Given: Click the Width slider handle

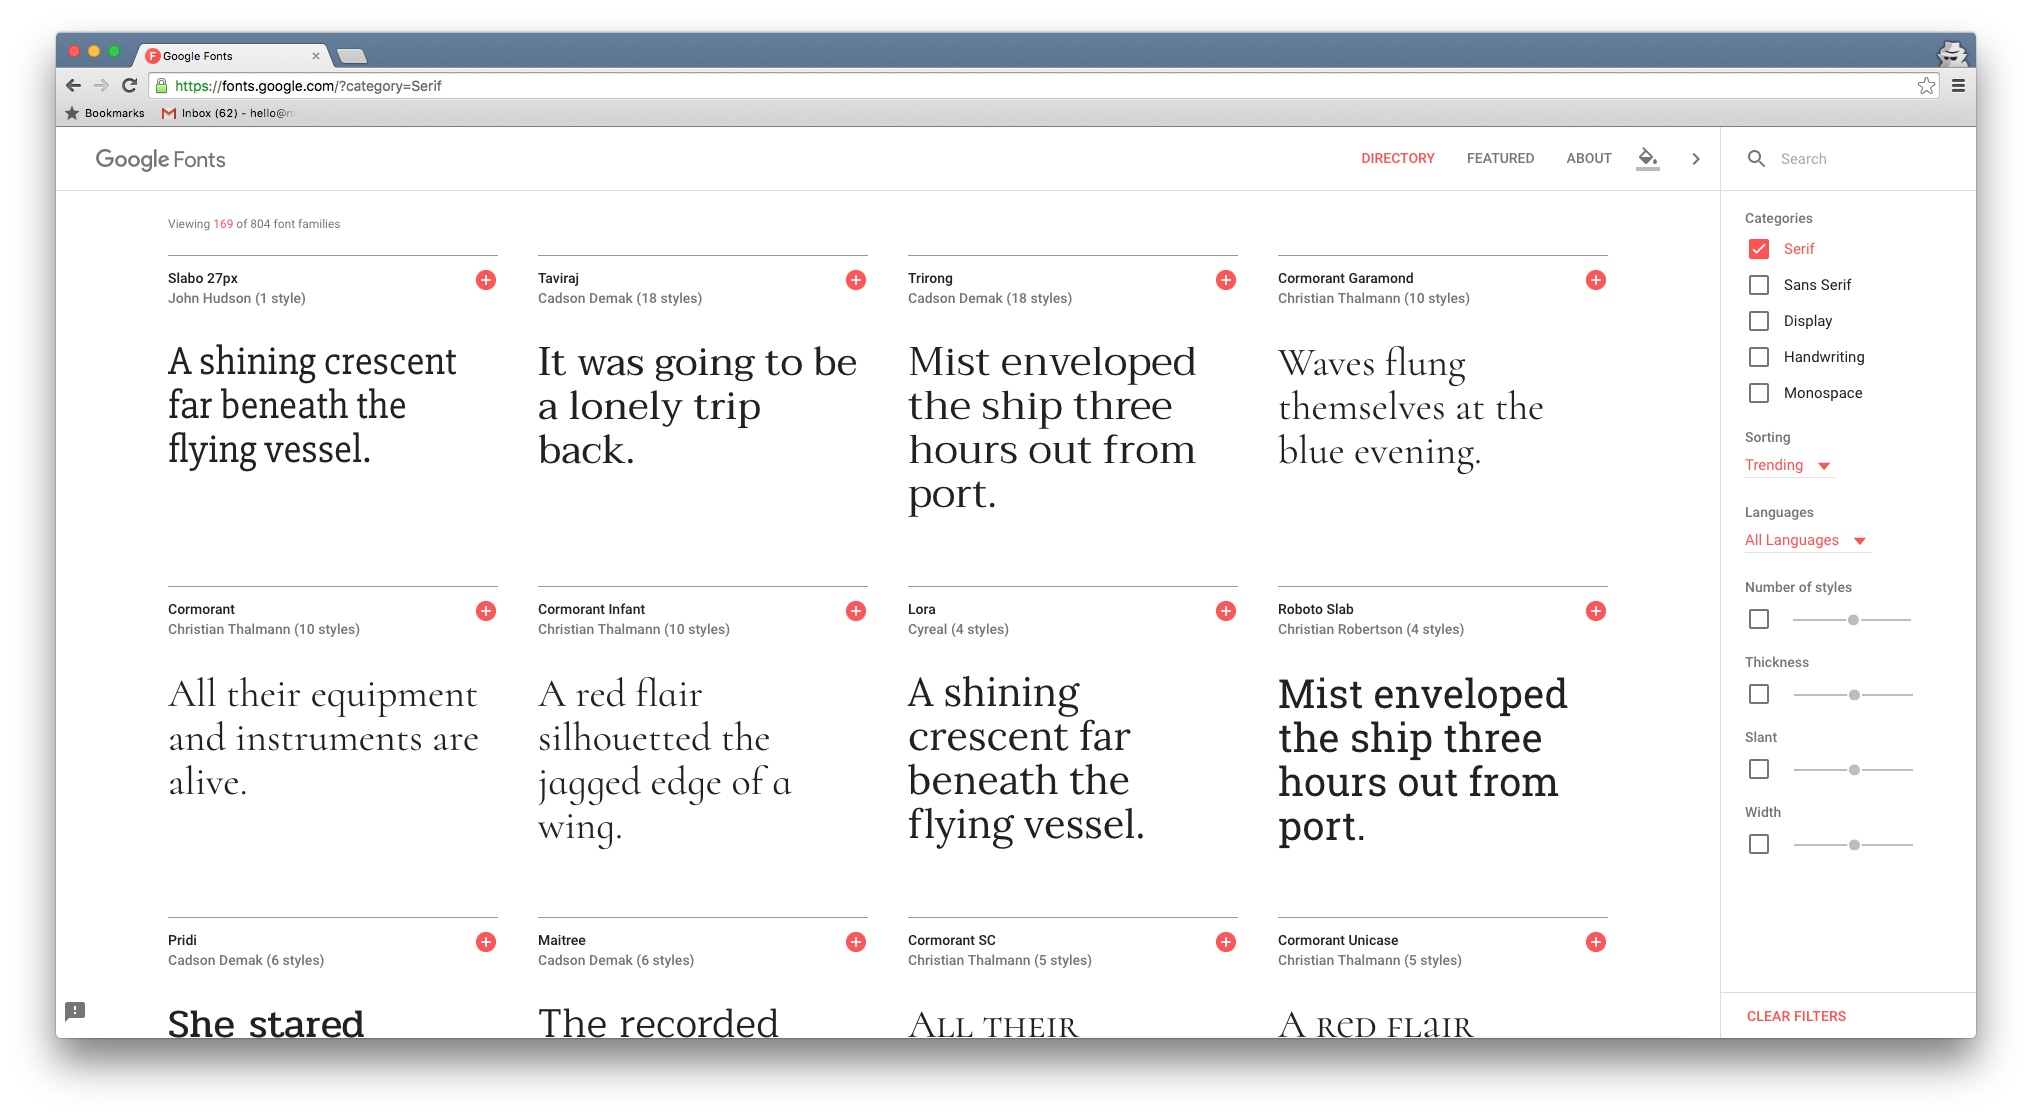Looking at the screenshot, I should (1854, 845).
